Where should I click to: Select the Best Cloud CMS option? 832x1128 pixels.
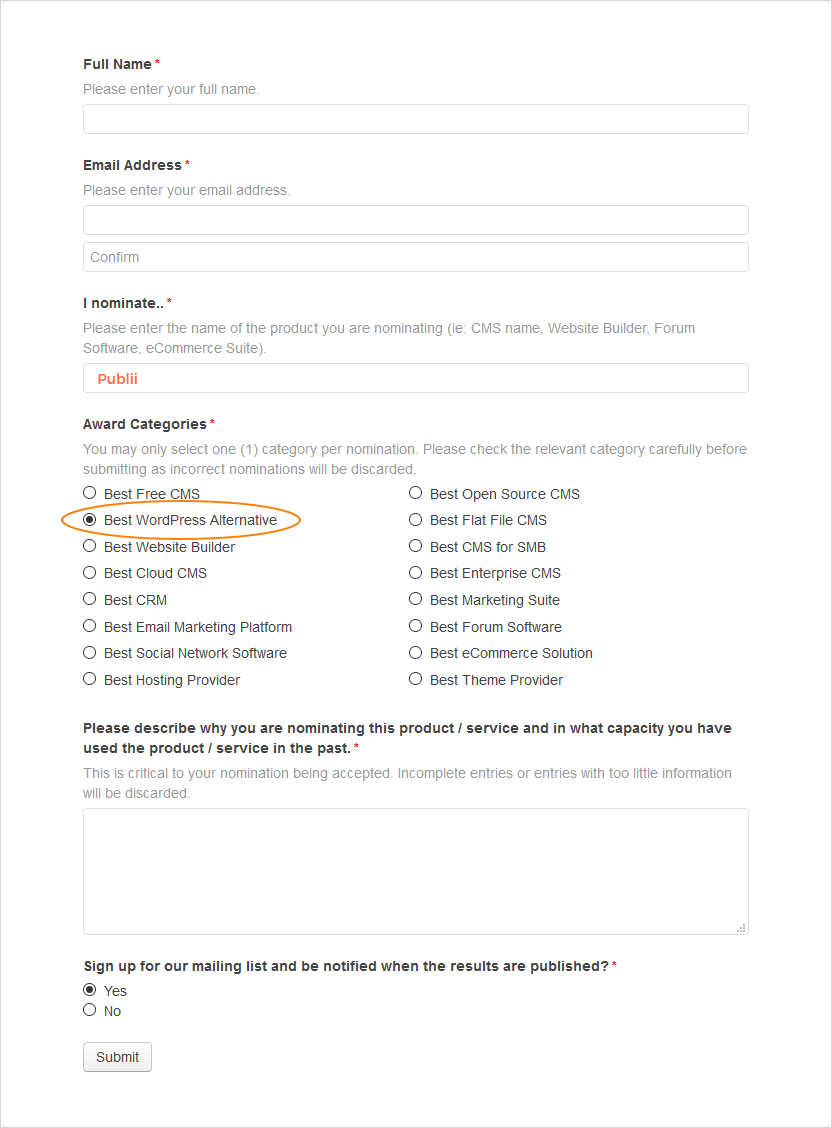click(x=89, y=572)
